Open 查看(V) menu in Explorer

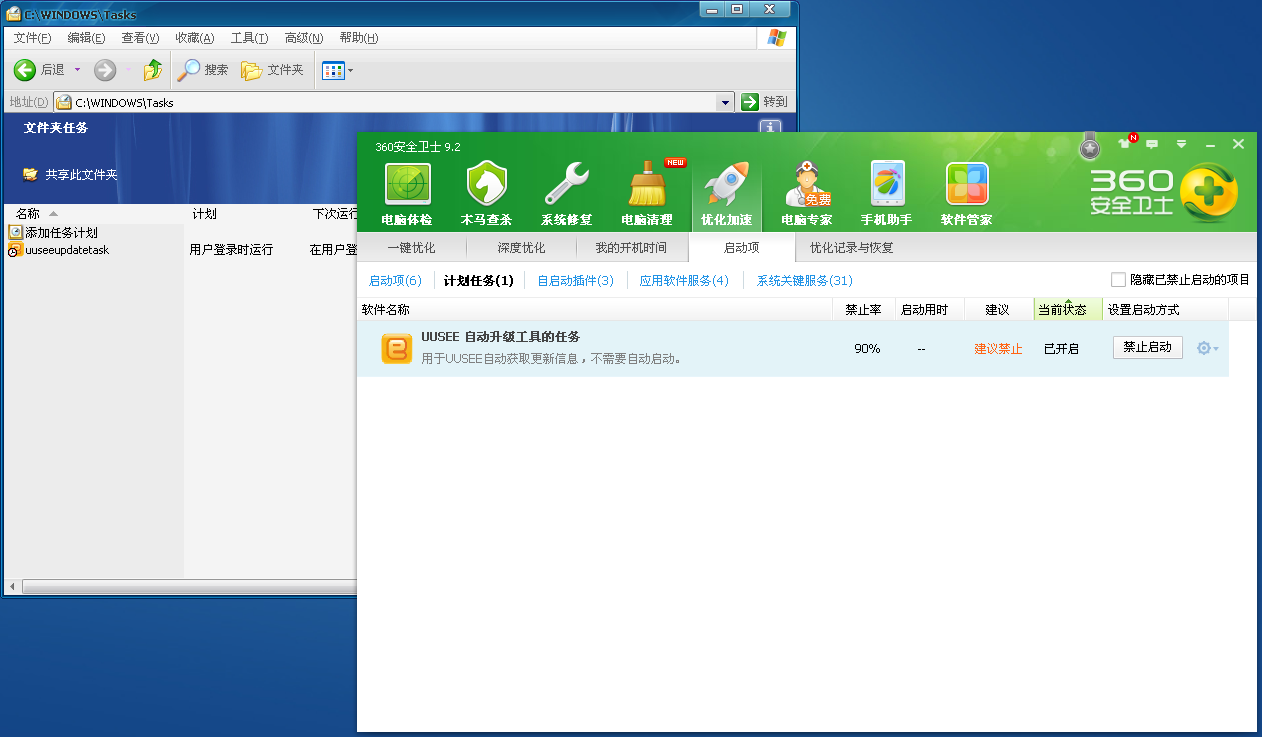[140, 38]
